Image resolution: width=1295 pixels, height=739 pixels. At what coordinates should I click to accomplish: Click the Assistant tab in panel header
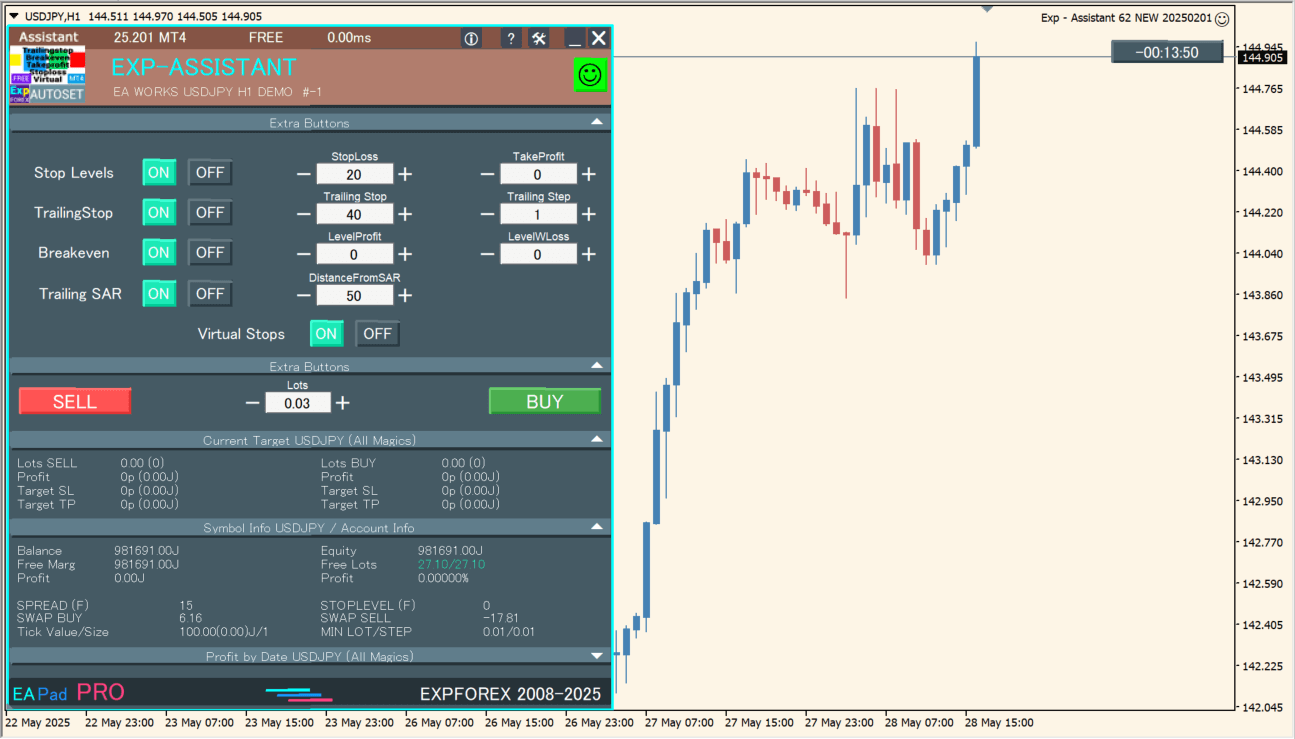click(x=49, y=37)
